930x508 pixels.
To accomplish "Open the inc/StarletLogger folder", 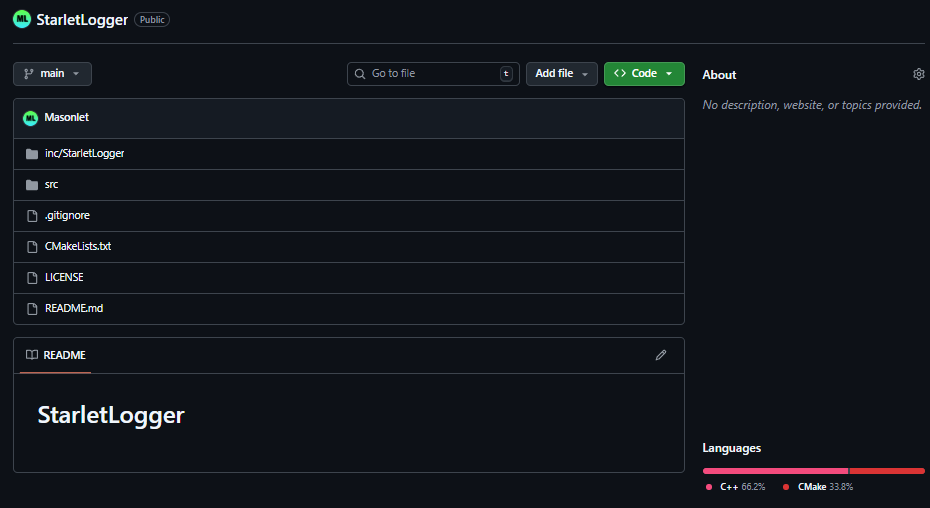I will (x=84, y=153).
